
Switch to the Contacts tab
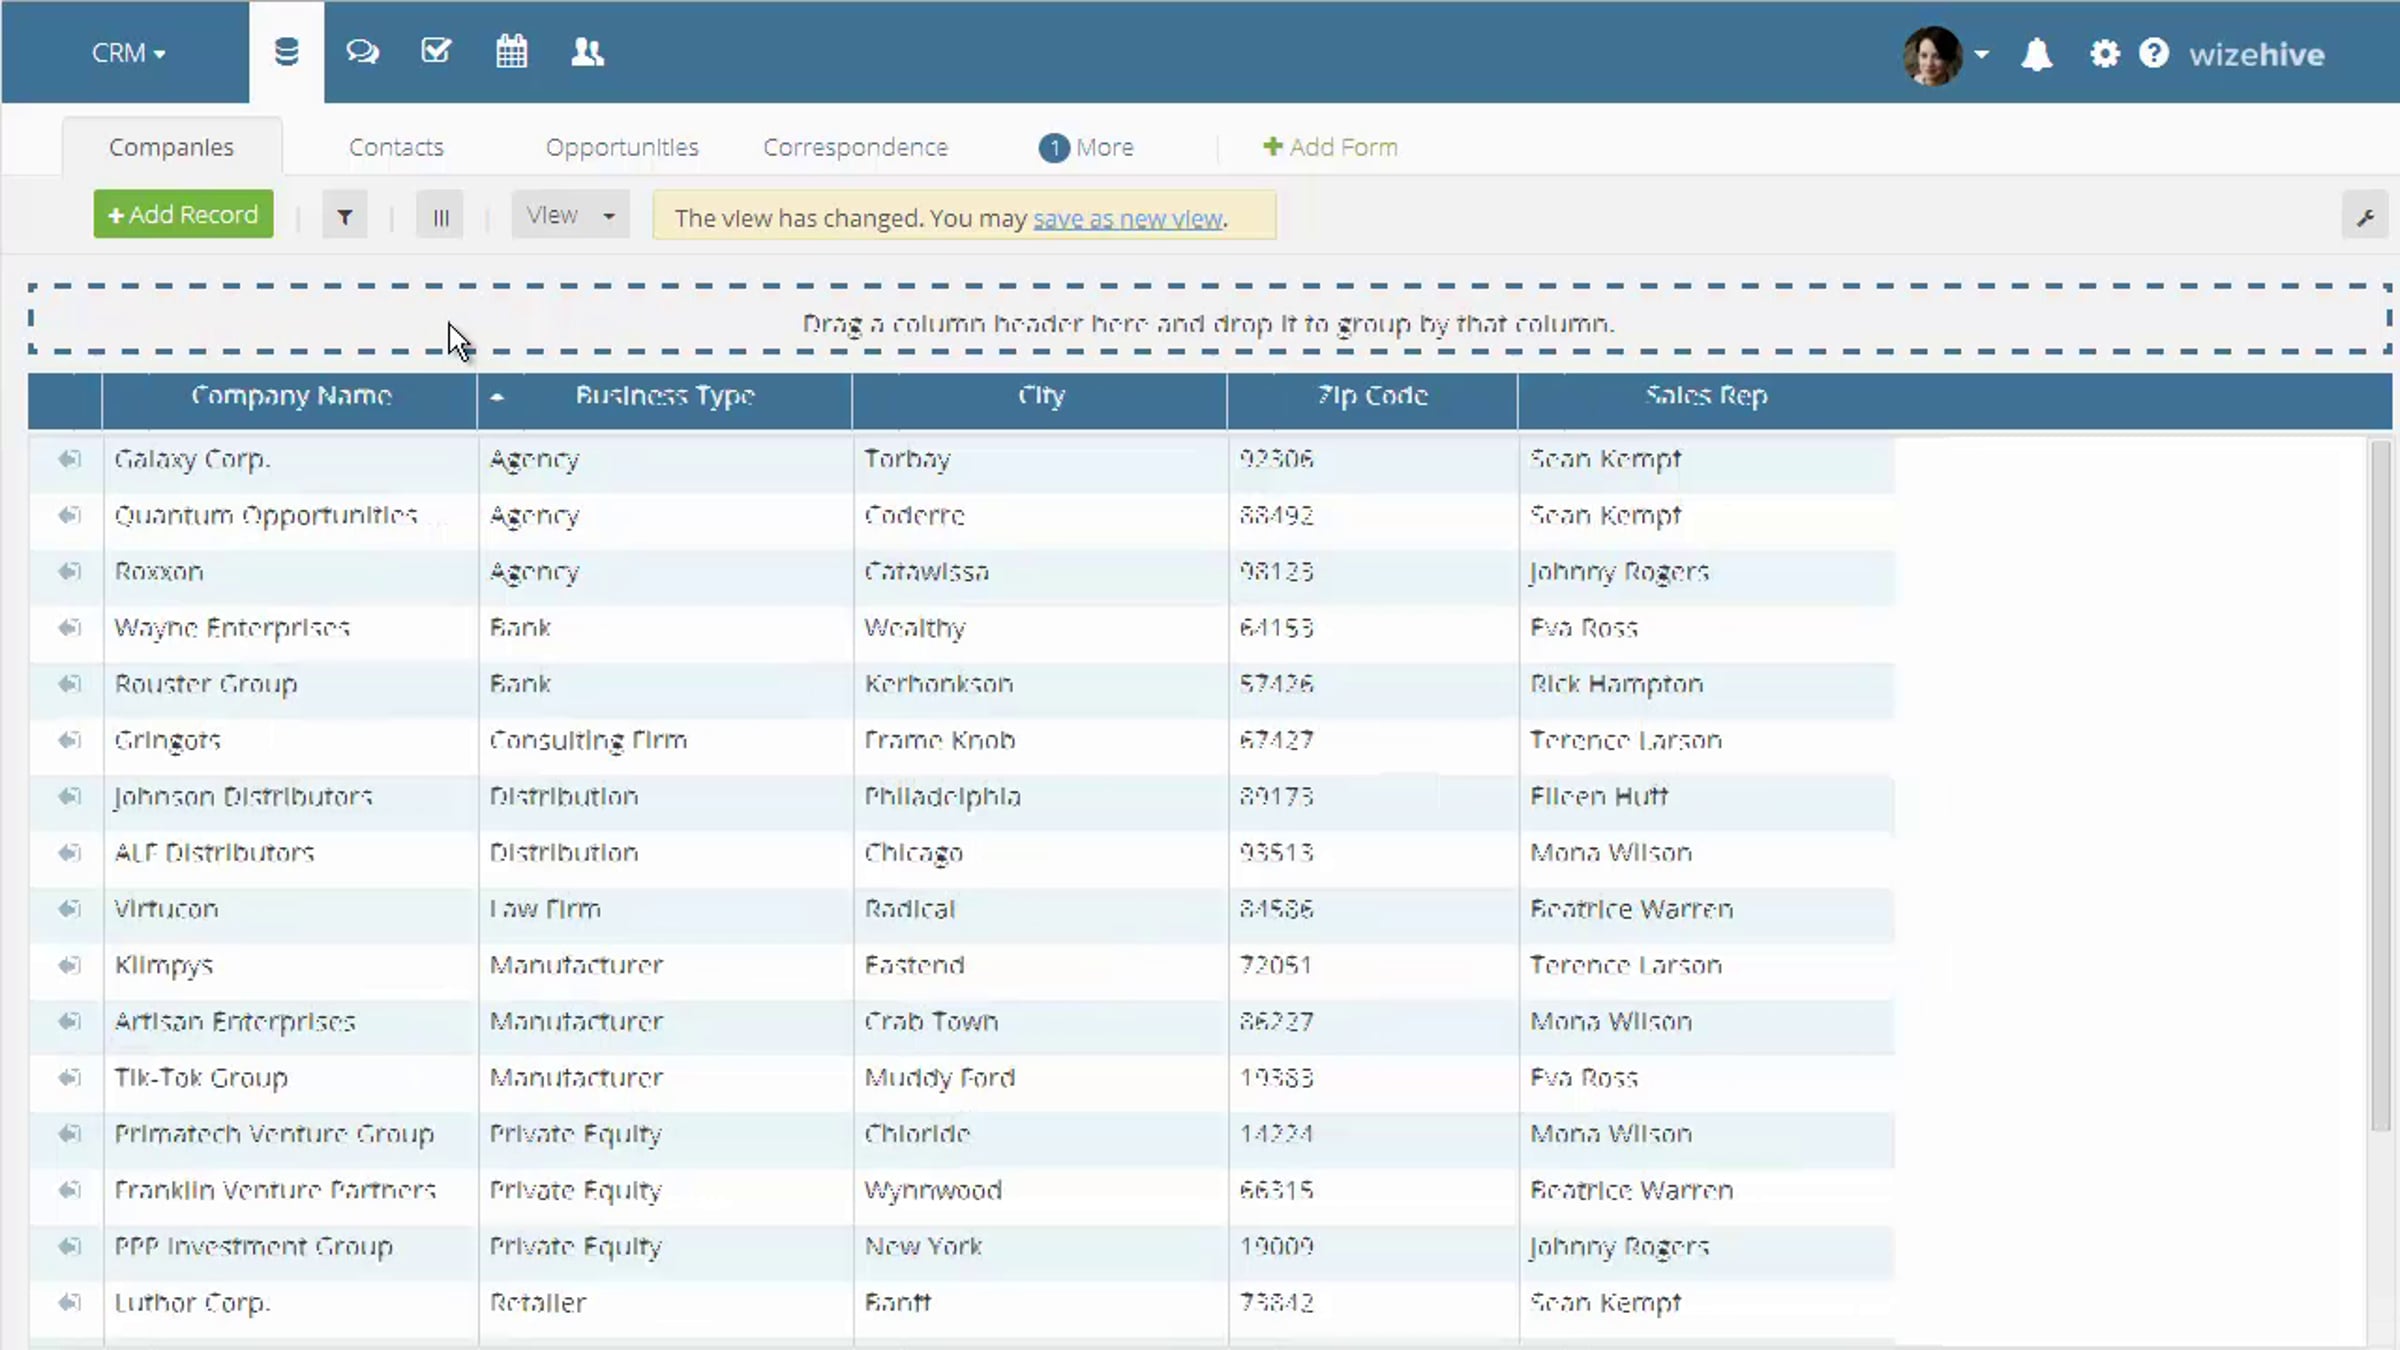pyautogui.click(x=396, y=147)
